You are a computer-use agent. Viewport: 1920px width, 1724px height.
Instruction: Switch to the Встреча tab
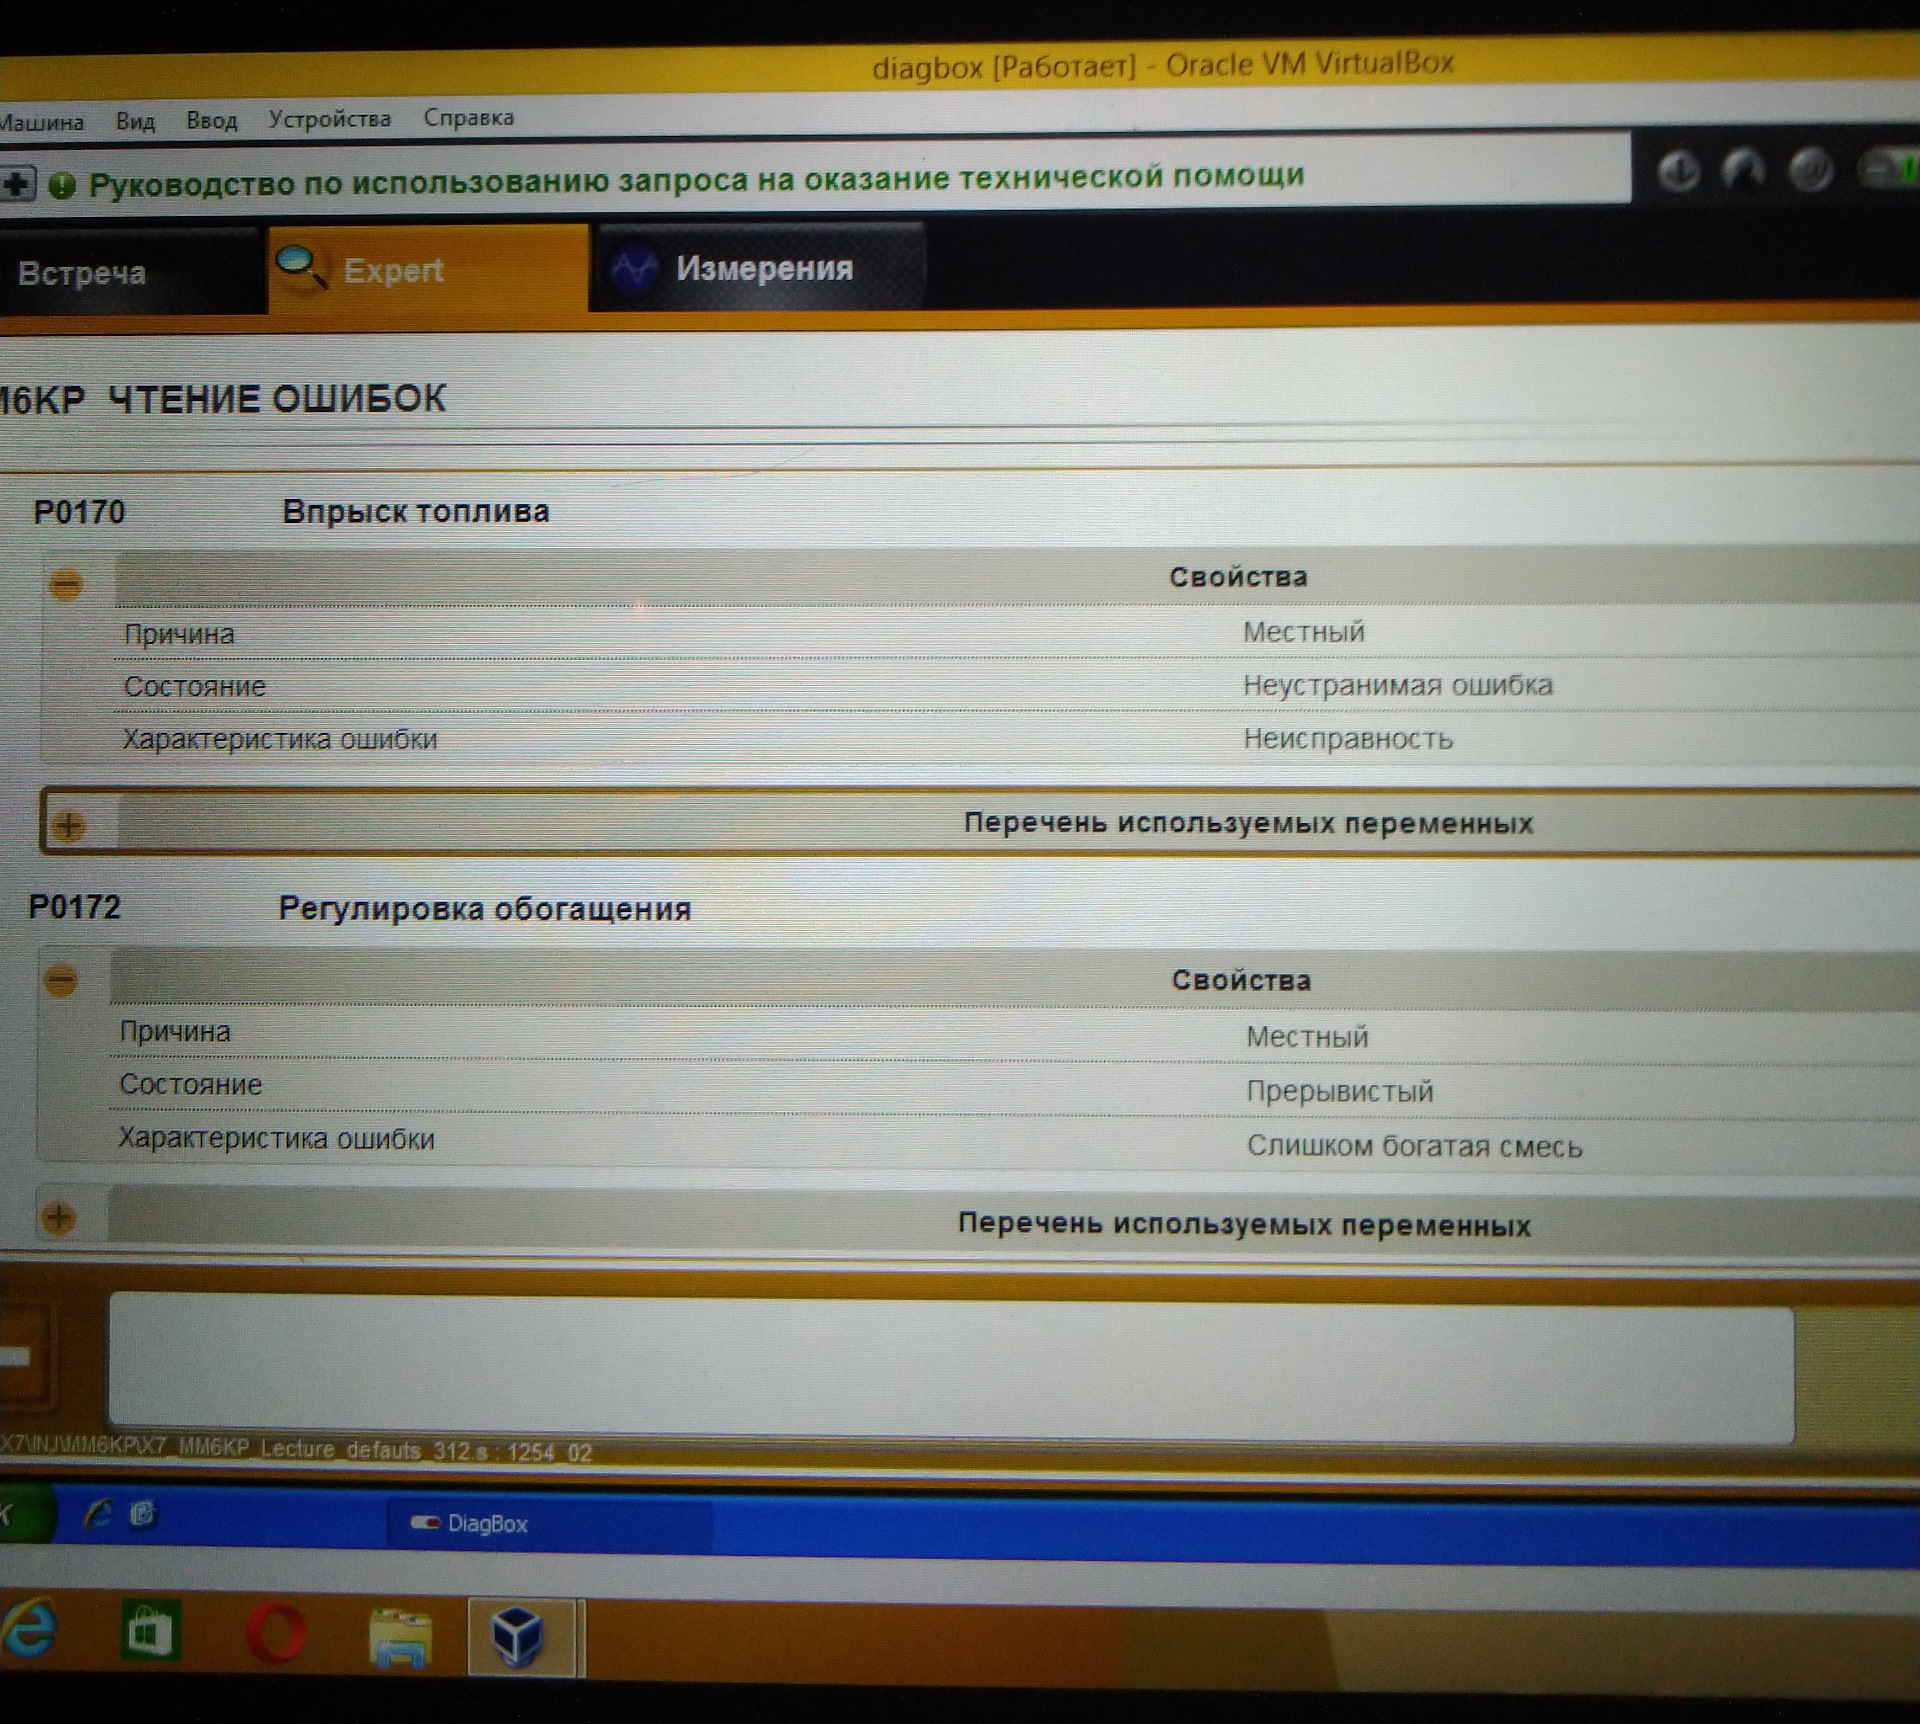point(82,273)
